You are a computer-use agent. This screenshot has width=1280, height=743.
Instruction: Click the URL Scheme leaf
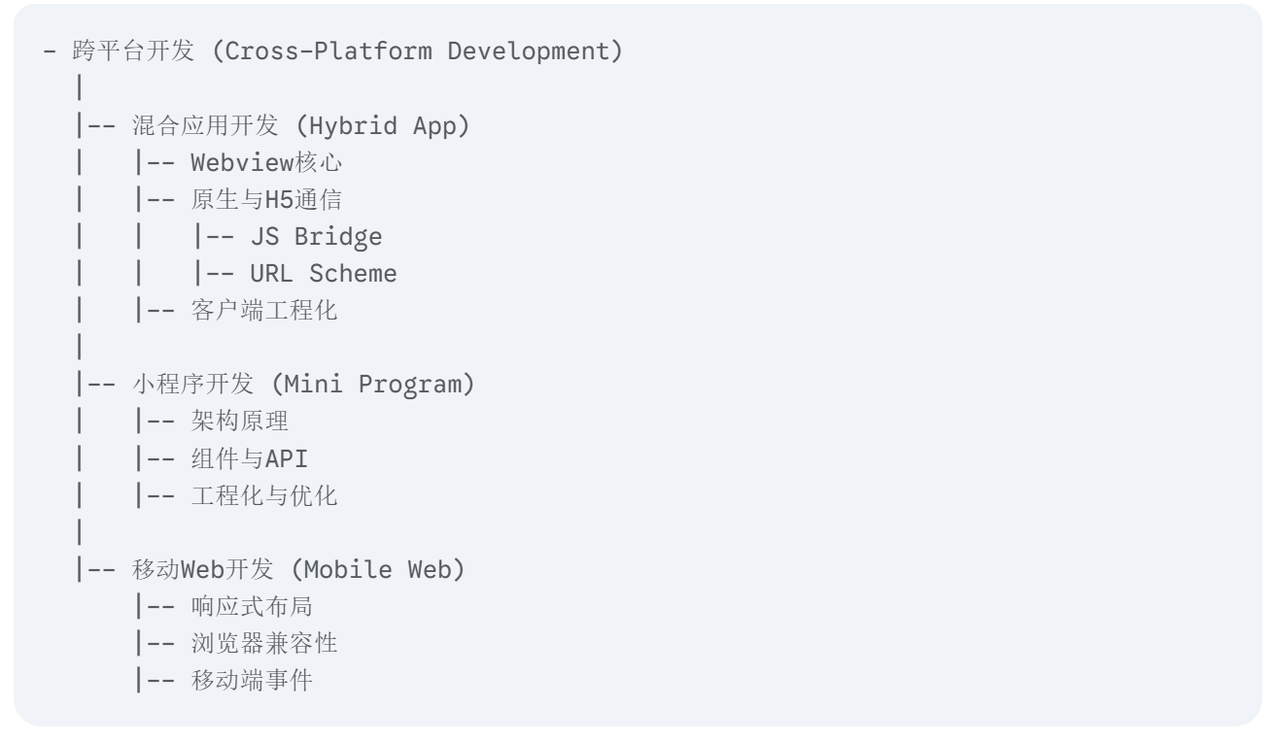323,274
